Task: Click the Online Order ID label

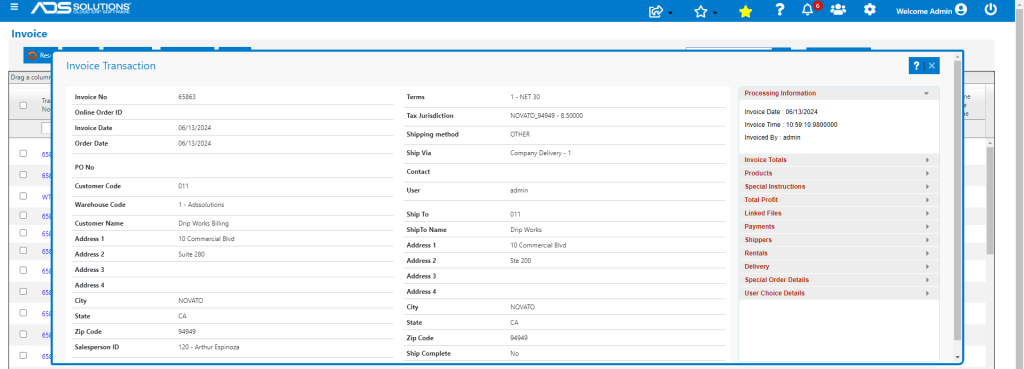Action: coord(99,112)
